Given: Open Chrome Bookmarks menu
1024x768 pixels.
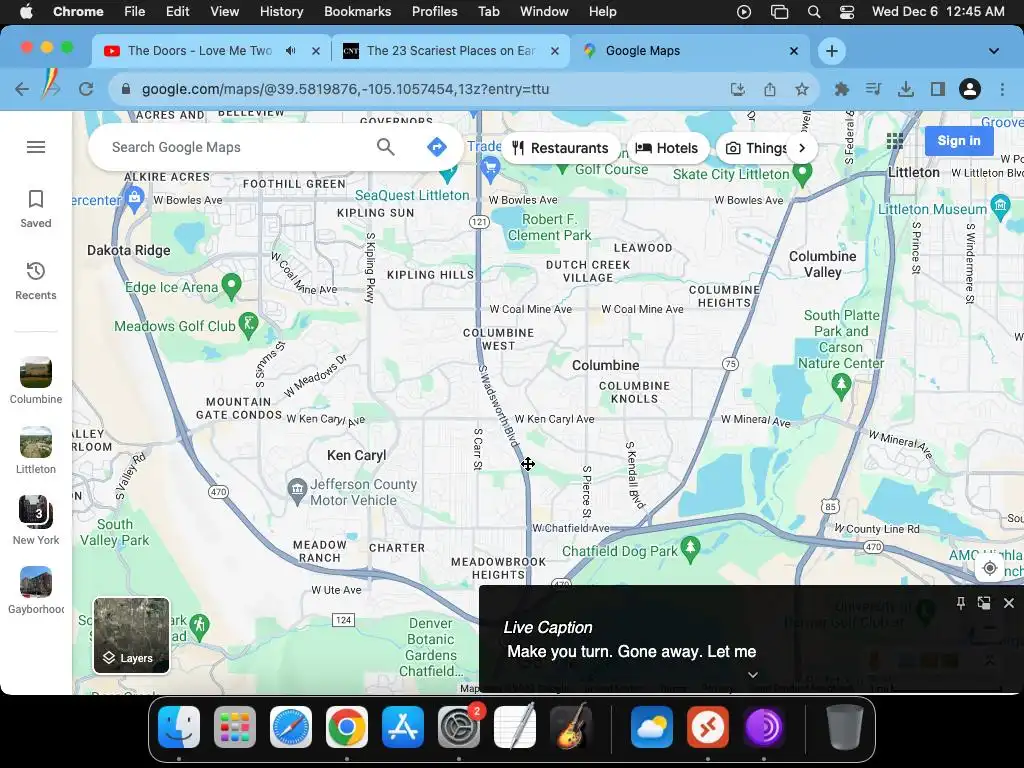Looking at the screenshot, I should [357, 12].
